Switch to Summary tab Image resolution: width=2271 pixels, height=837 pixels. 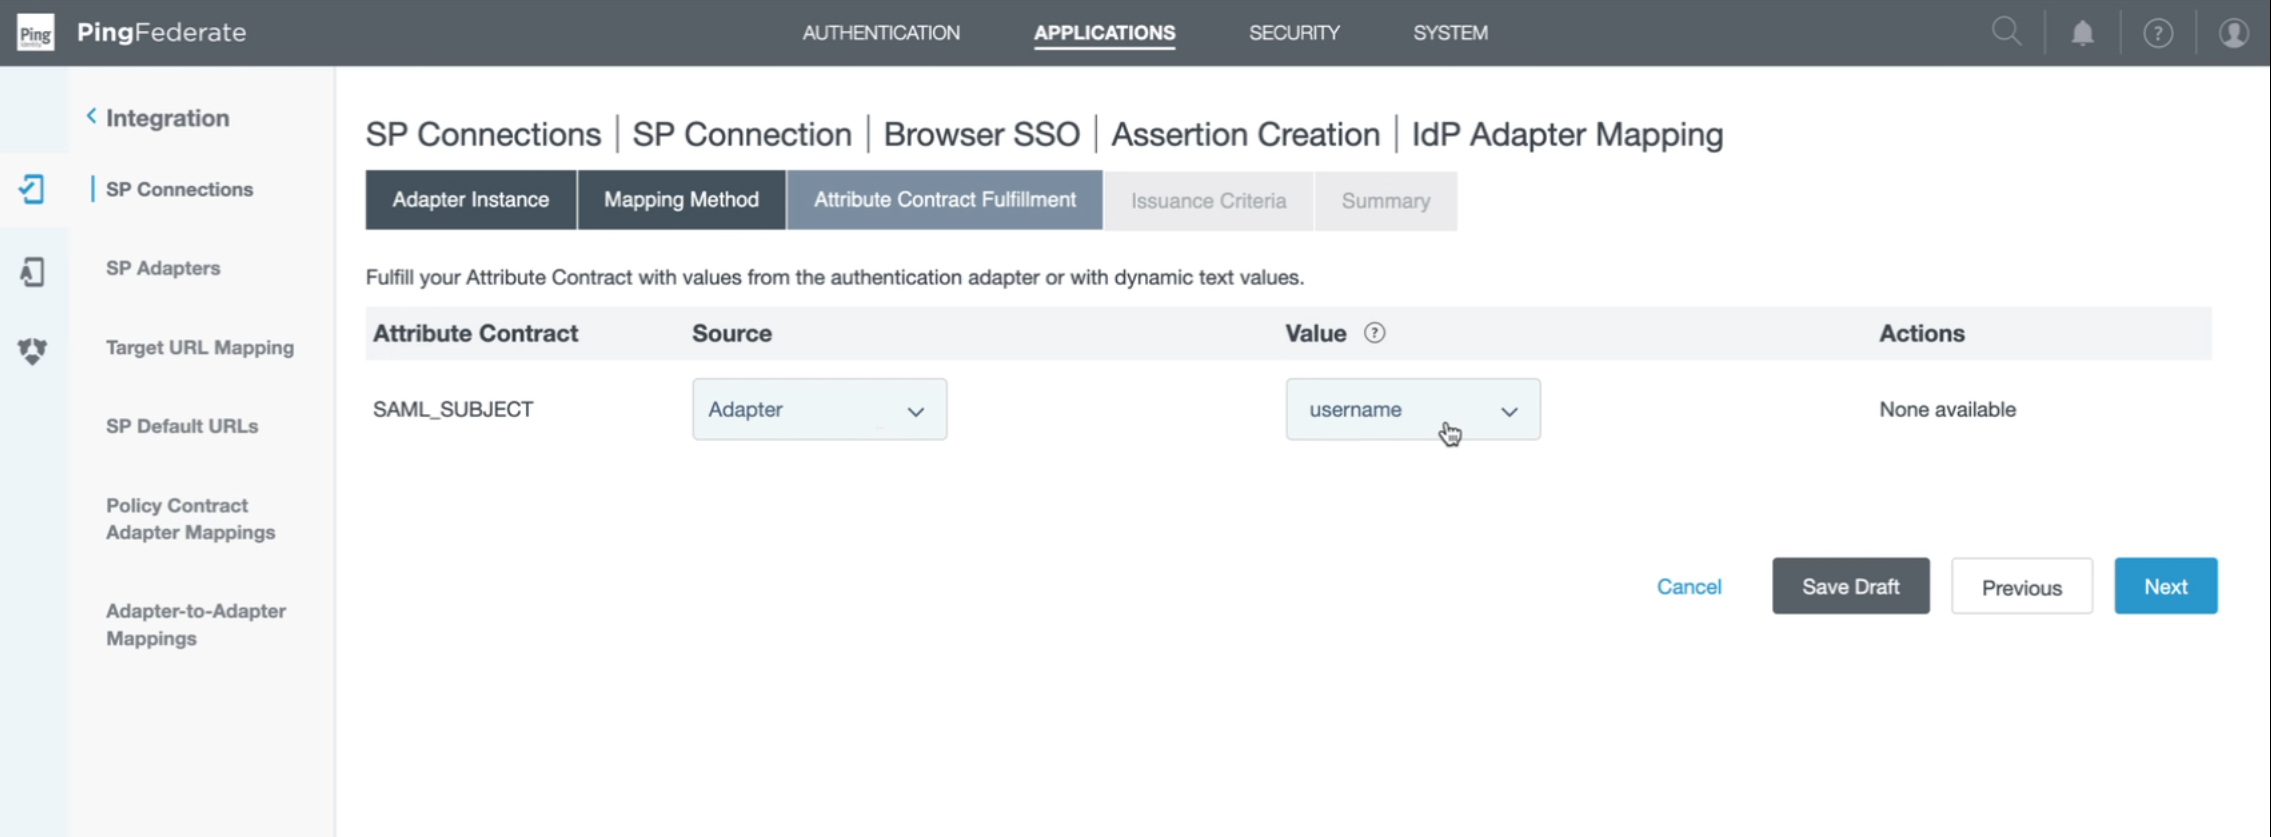(x=1385, y=201)
